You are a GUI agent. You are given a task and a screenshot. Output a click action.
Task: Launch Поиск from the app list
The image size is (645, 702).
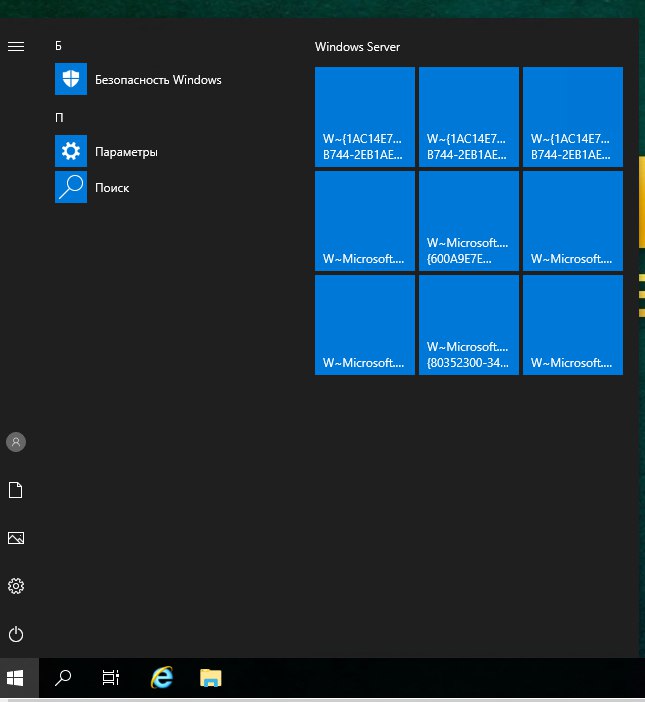coord(92,187)
